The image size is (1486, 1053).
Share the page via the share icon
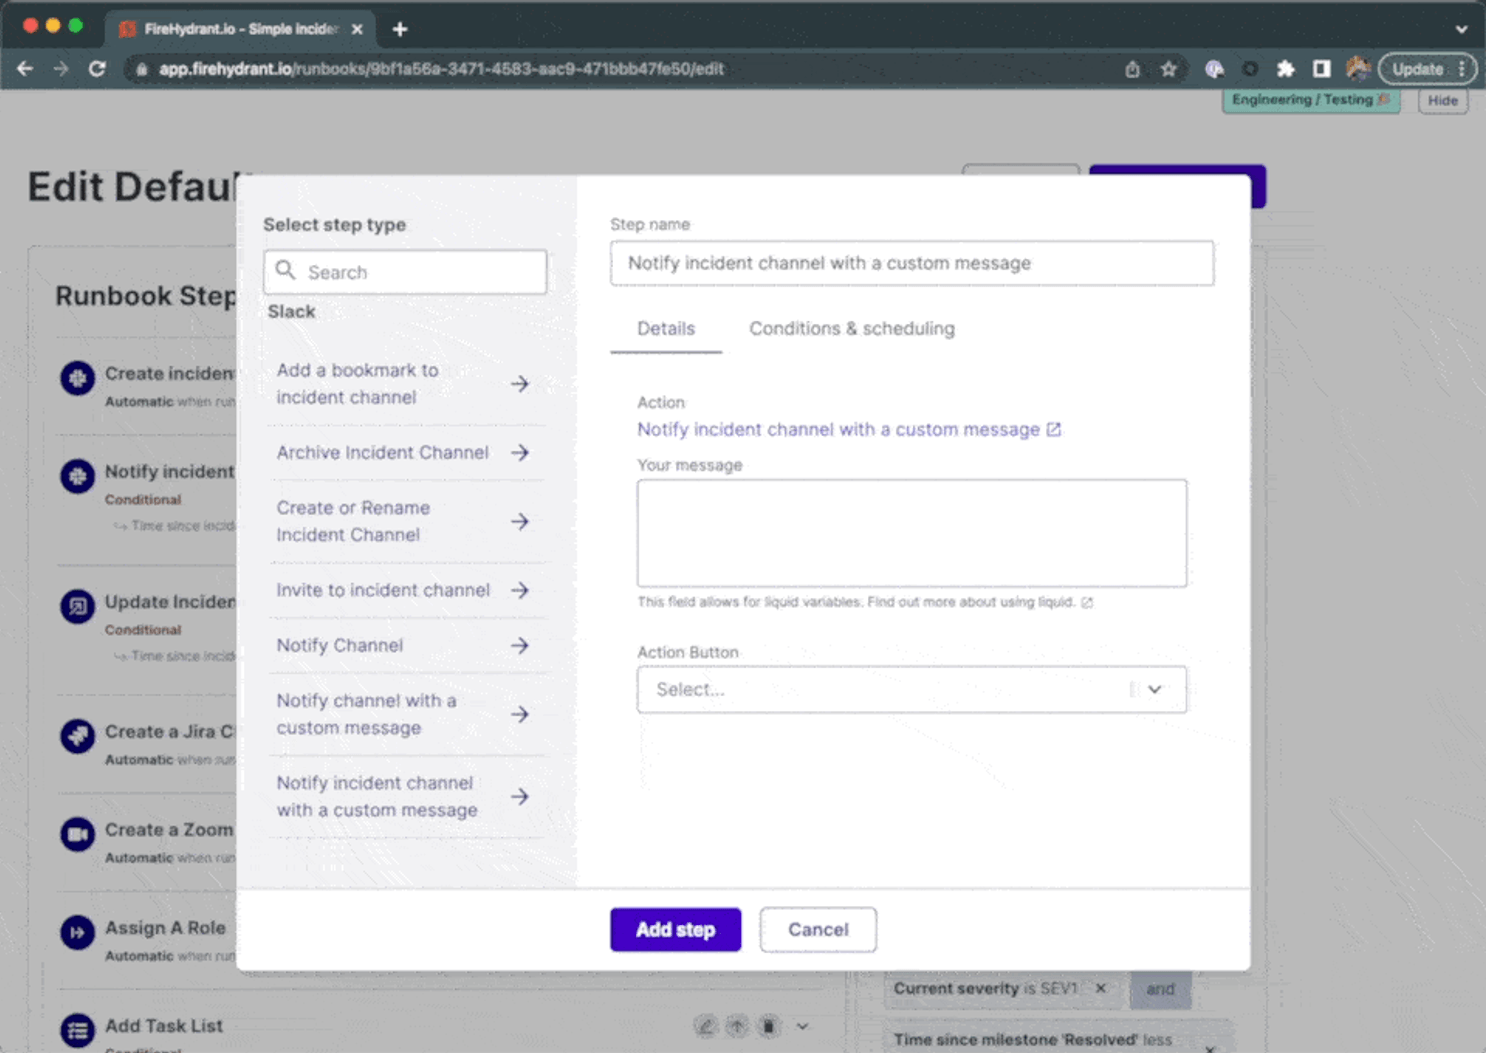coord(1132,69)
